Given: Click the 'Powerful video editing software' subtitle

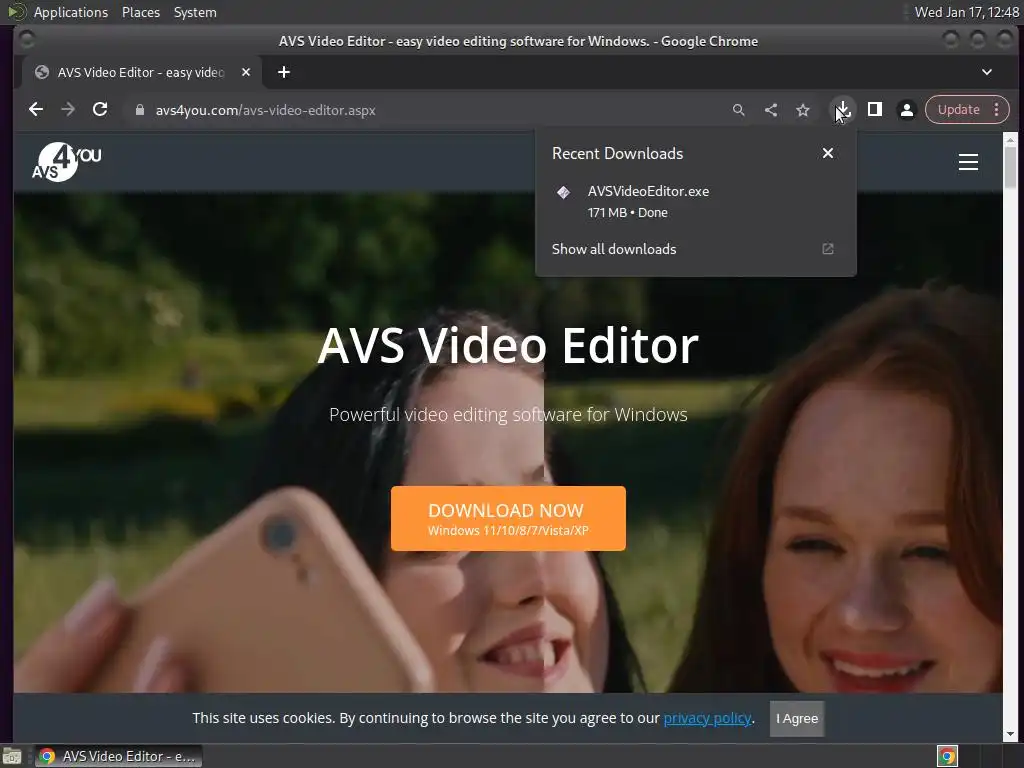Looking at the screenshot, I should pyautogui.click(x=508, y=415).
